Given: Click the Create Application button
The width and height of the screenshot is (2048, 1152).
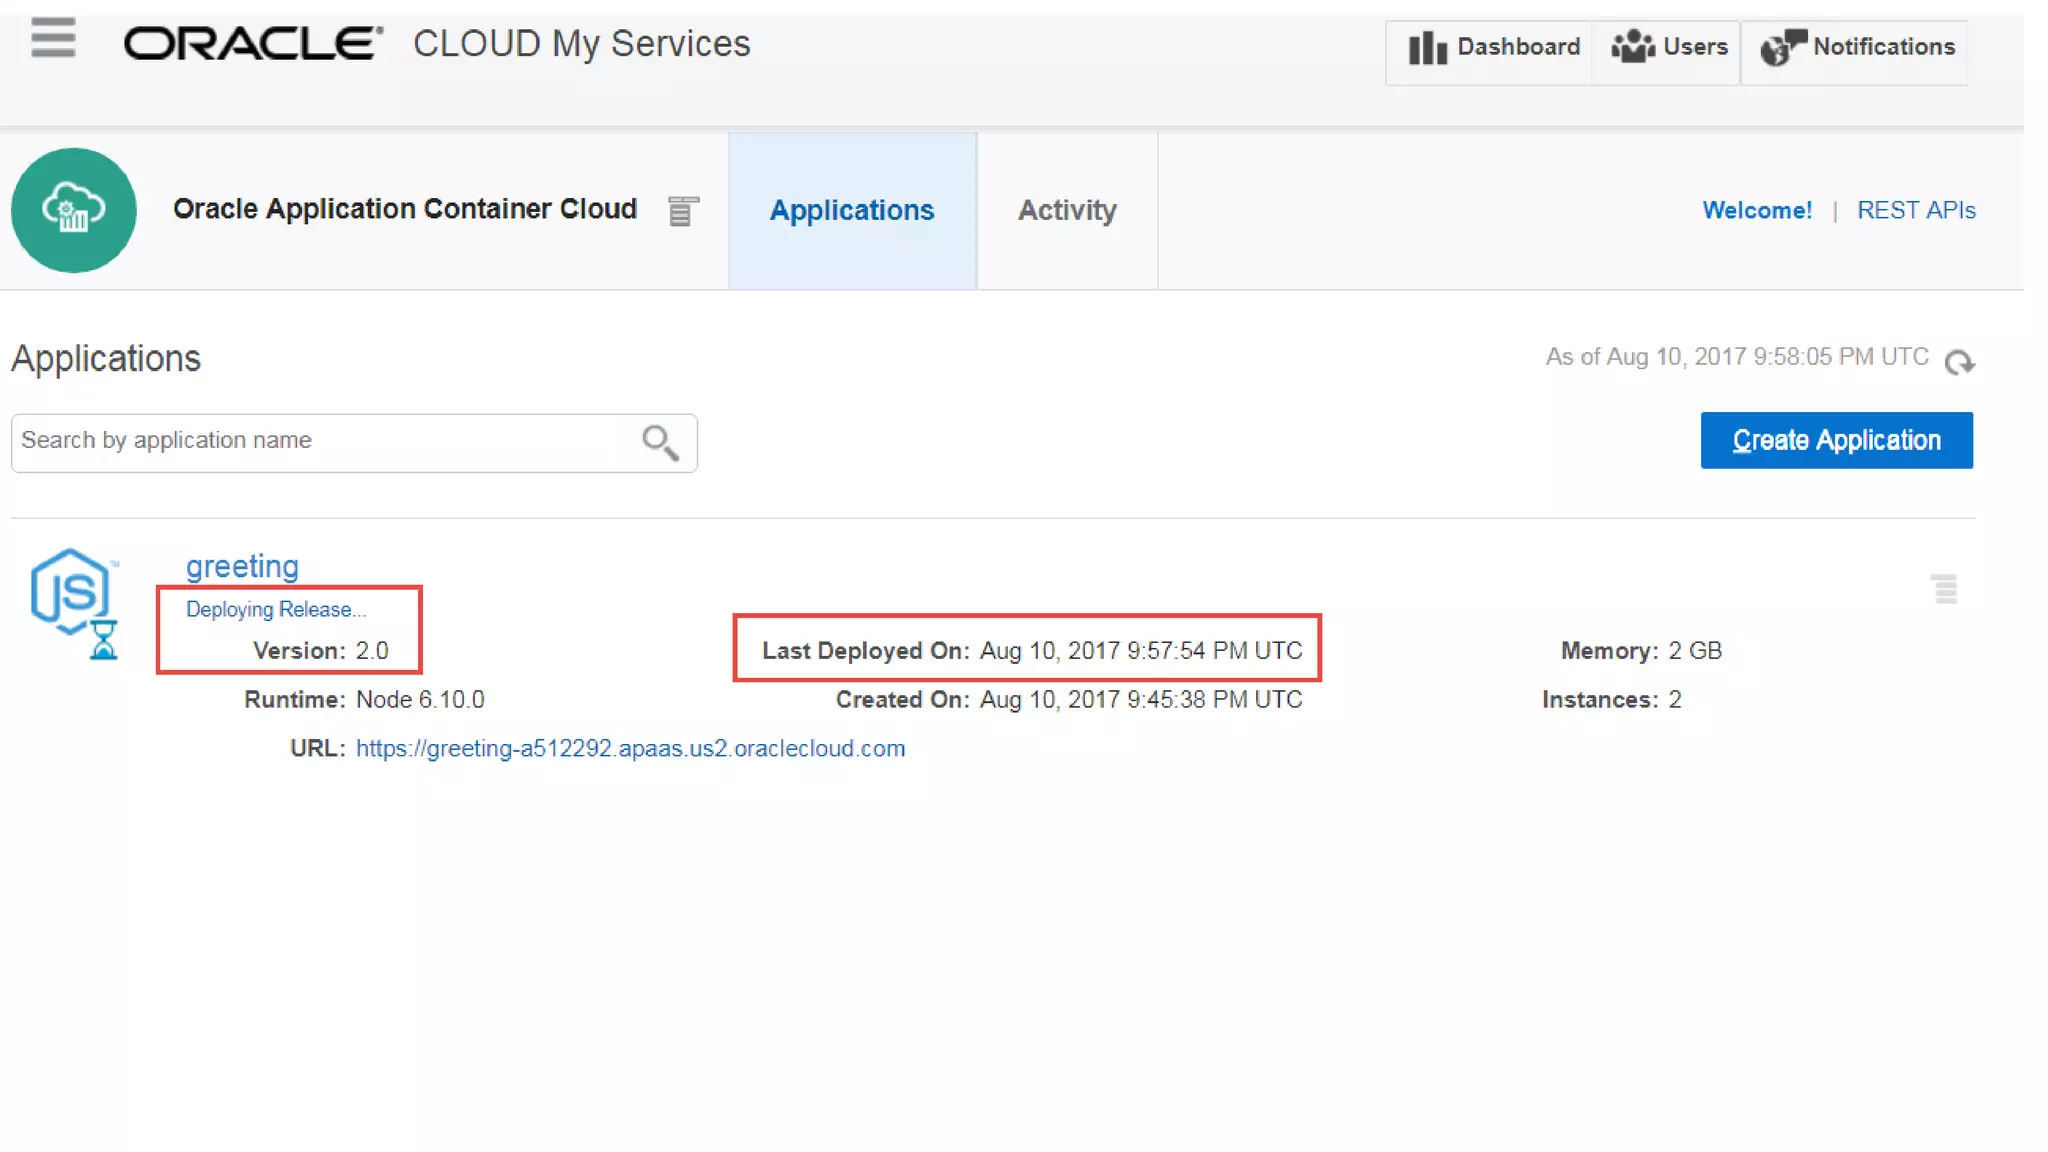Looking at the screenshot, I should point(1836,440).
